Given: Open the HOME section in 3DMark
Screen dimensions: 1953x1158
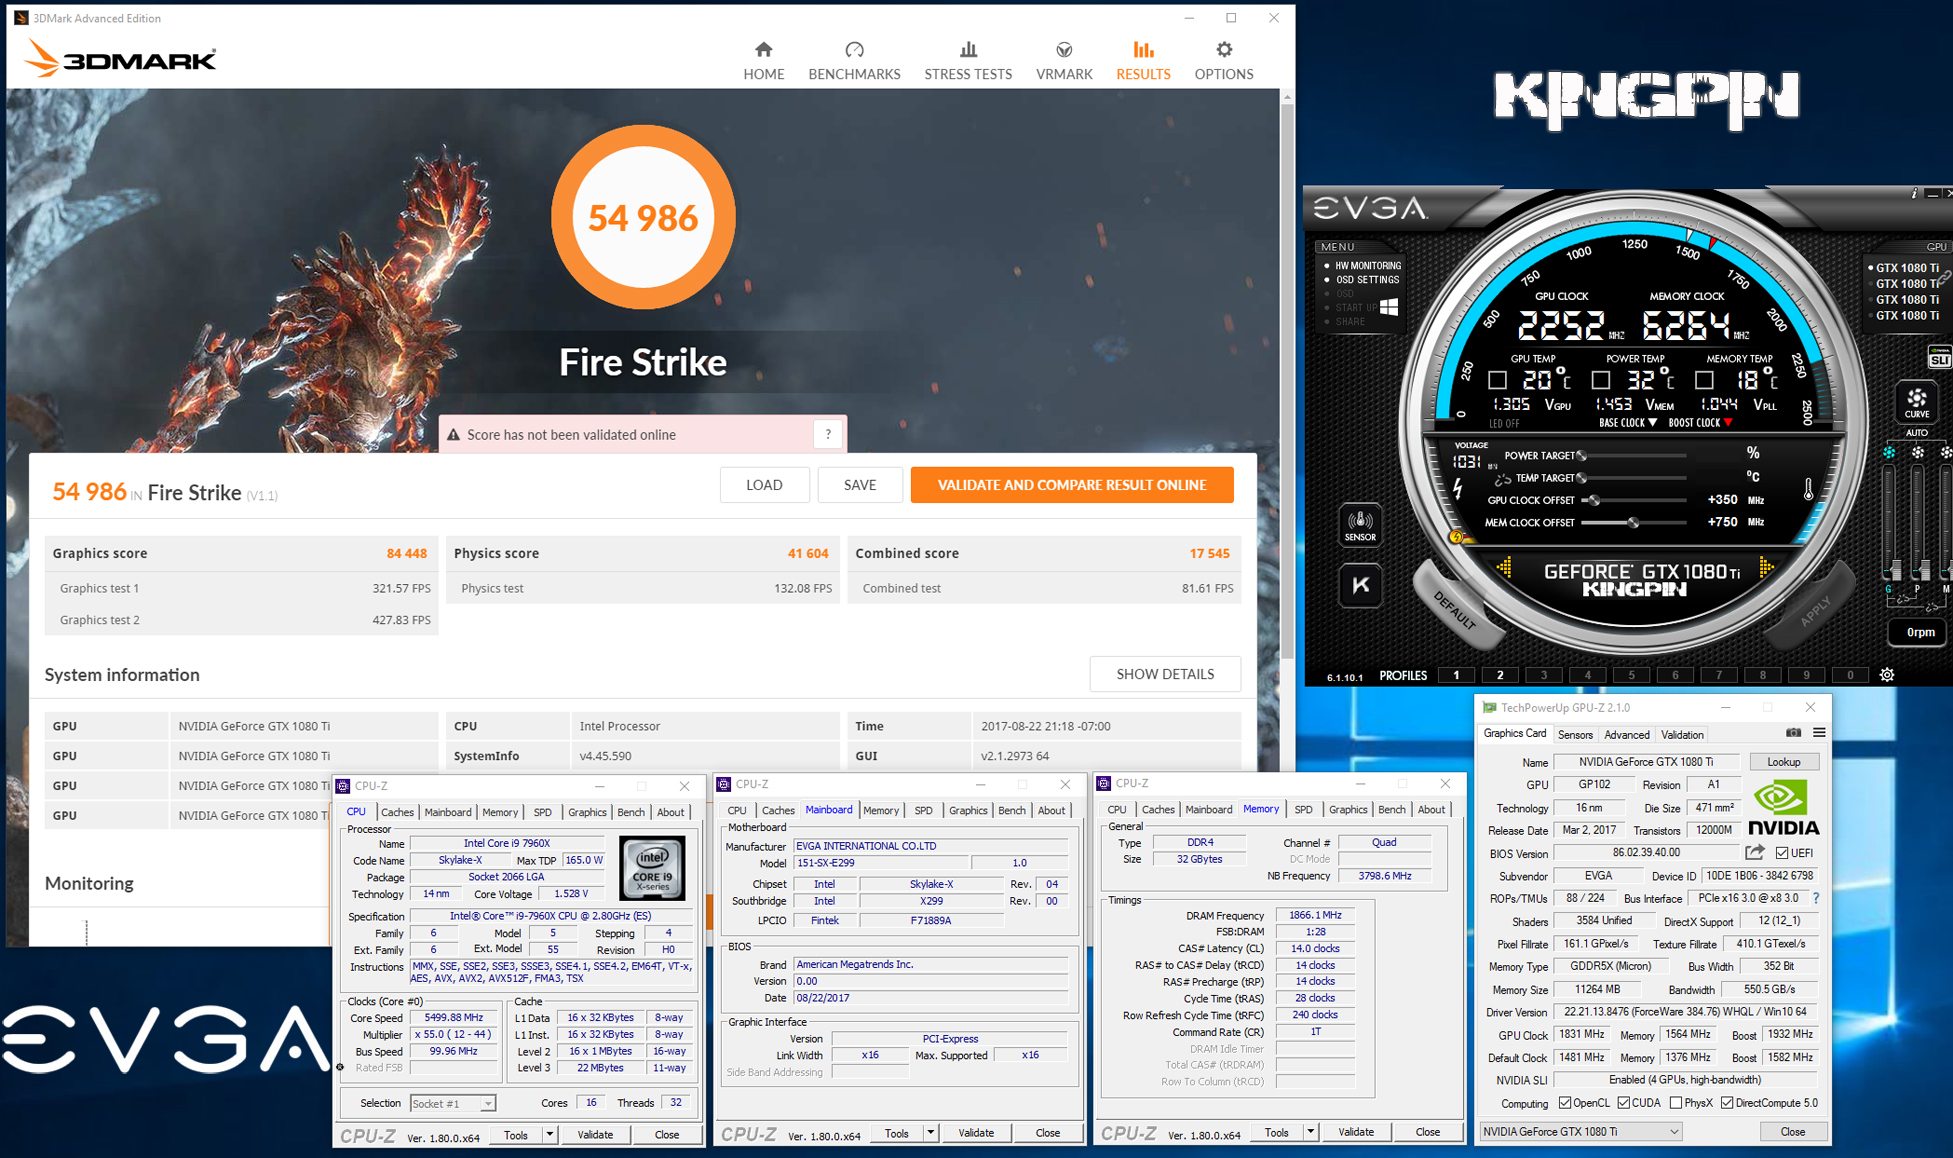Looking at the screenshot, I should click(763, 60).
